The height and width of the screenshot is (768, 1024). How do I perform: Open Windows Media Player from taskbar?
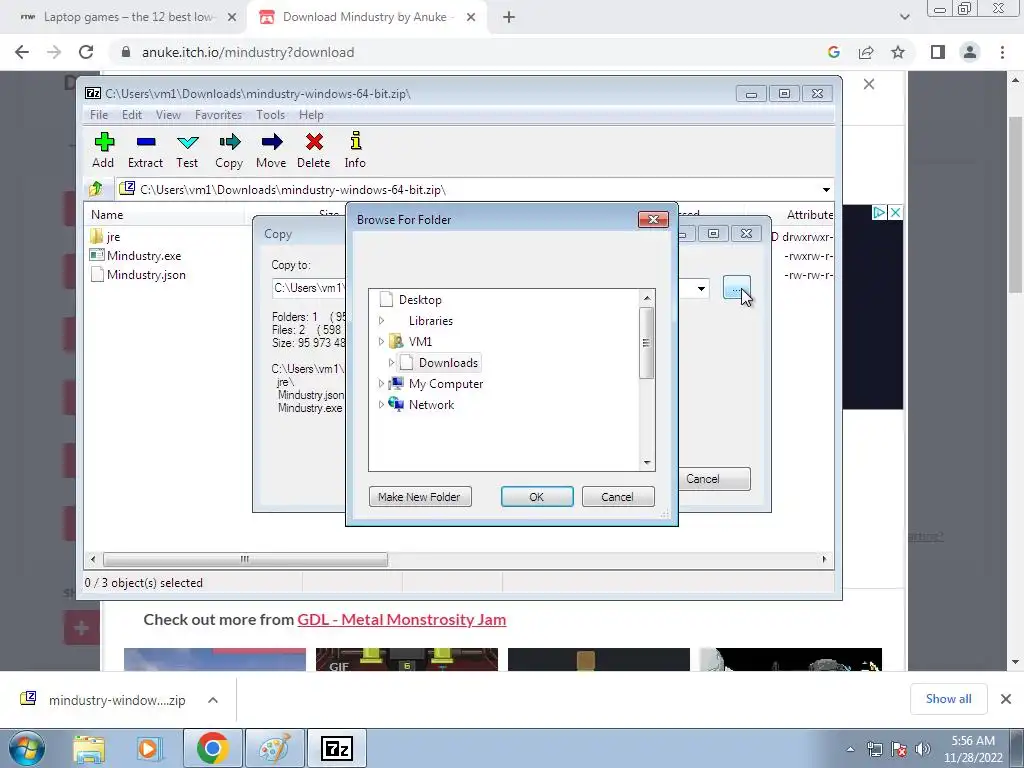pos(148,748)
